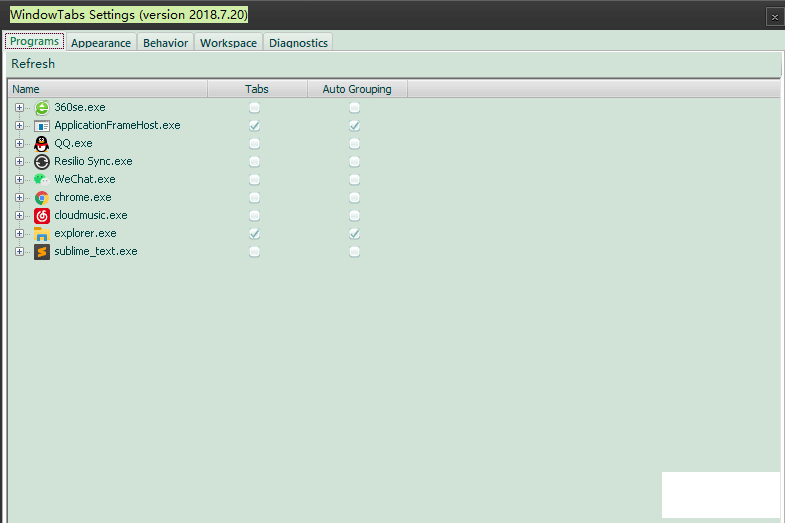Click the ApplicationFrameHost.exe window icon

point(42,126)
